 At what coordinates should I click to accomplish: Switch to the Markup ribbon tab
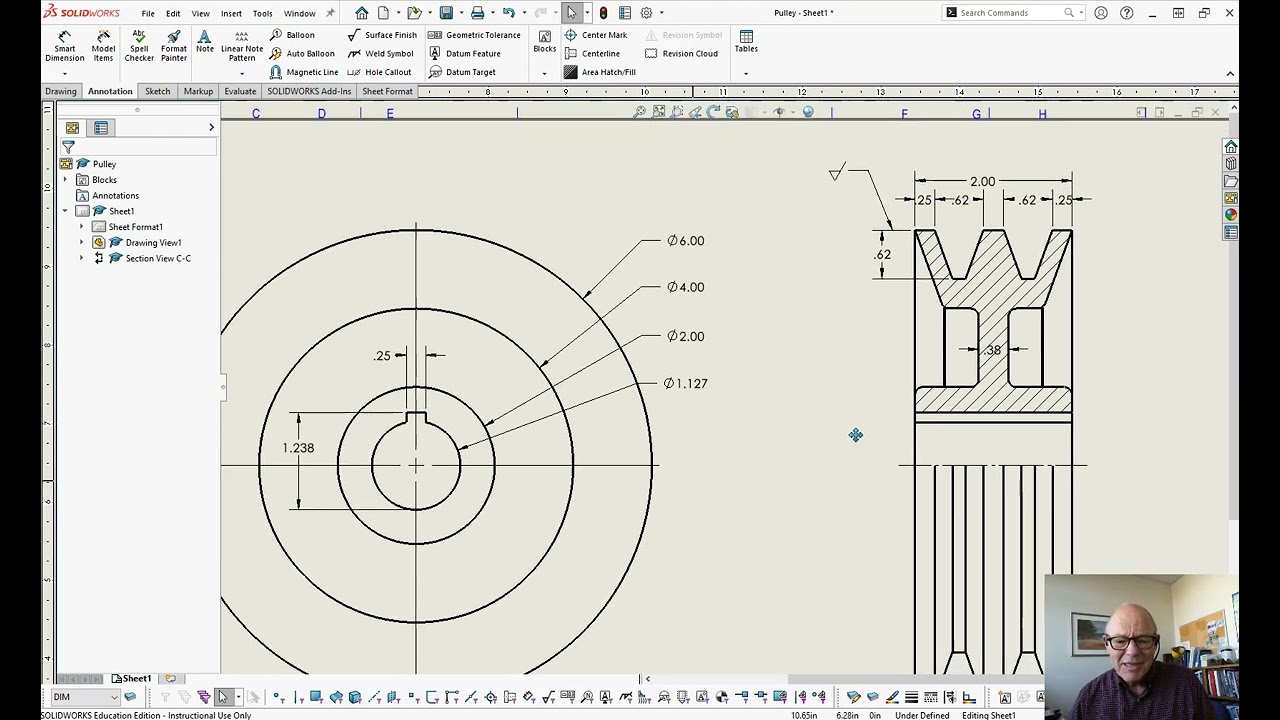point(198,91)
